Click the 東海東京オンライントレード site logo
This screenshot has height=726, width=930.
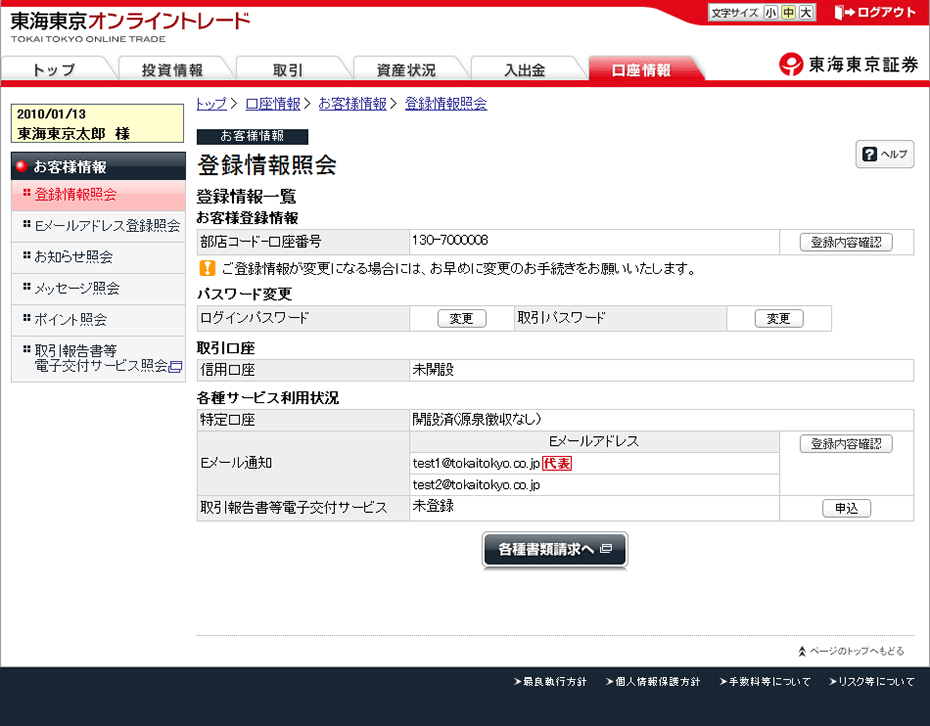pos(130,27)
